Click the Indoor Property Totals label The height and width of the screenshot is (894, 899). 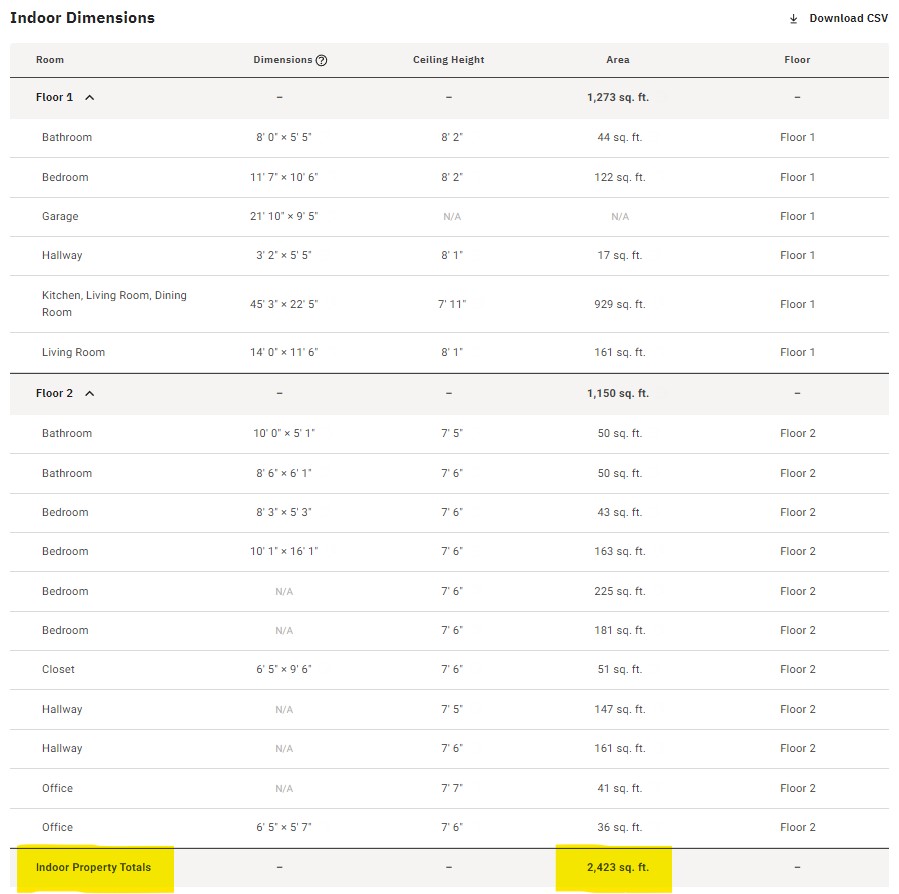(93, 867)
